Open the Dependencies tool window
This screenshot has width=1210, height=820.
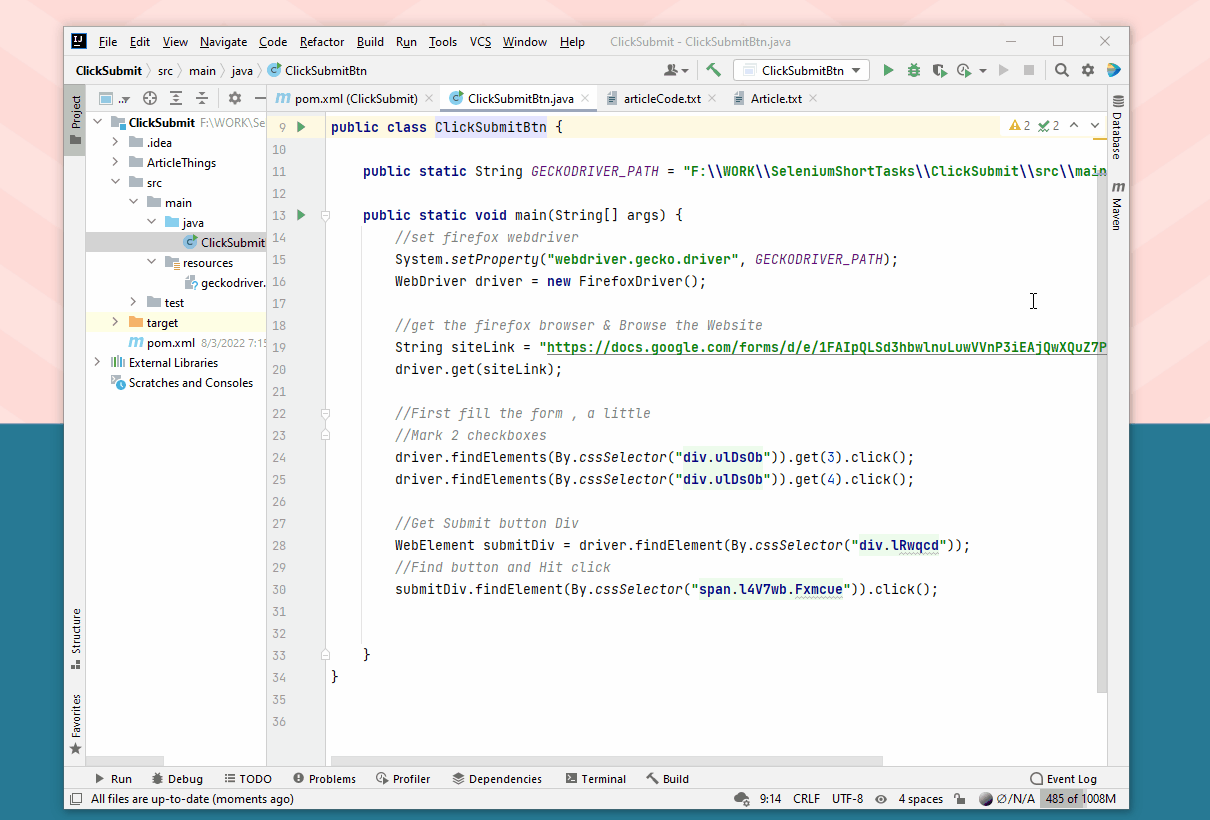[497, 779]
